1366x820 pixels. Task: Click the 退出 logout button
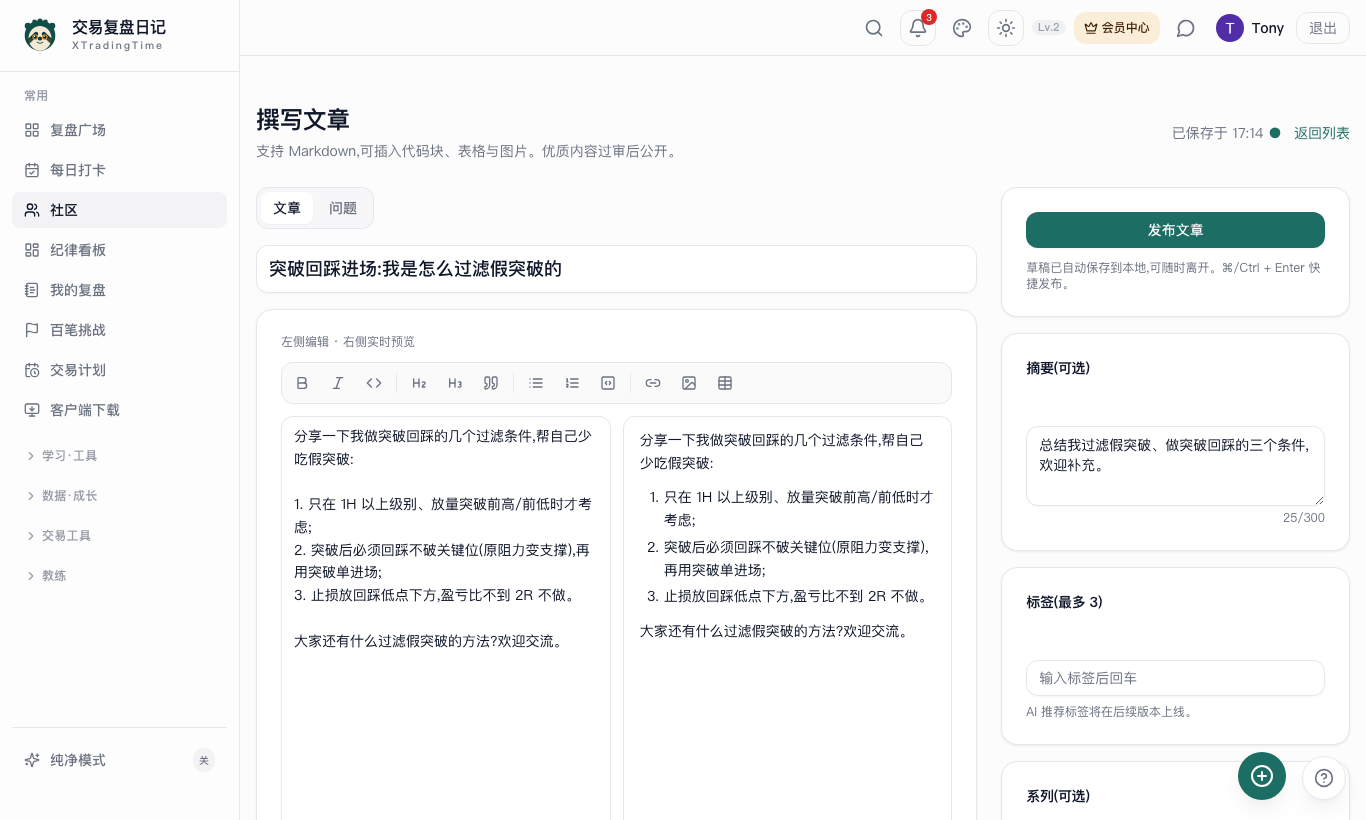1323,28
